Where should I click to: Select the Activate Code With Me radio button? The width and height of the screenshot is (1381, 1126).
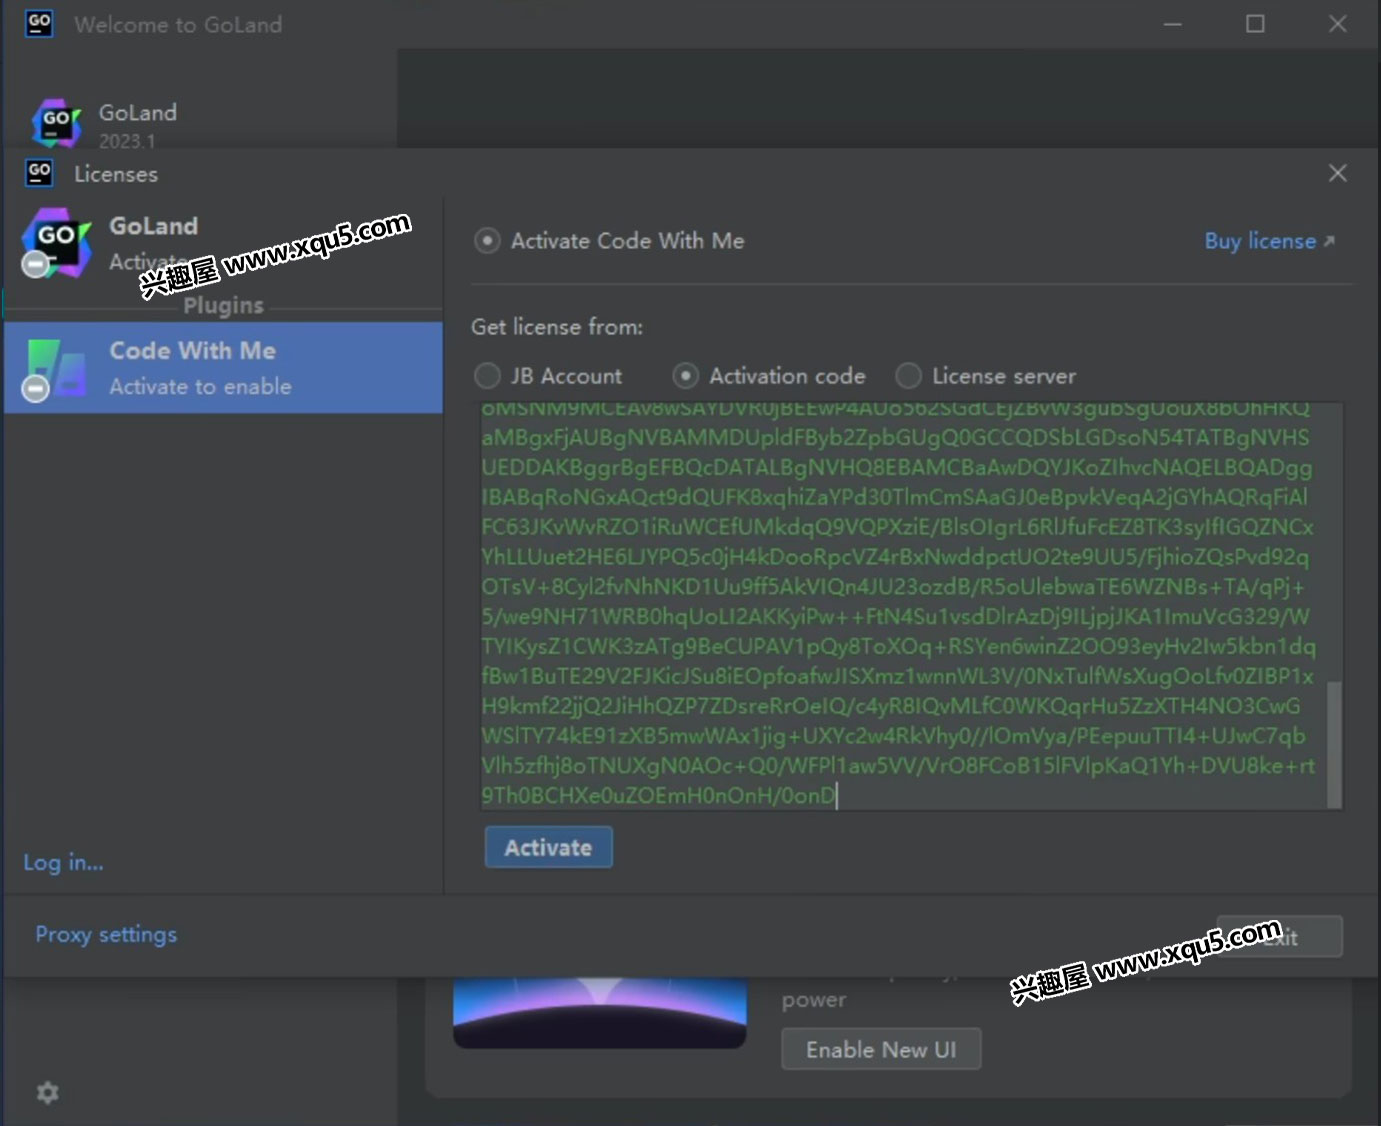[x=487, y=241]
